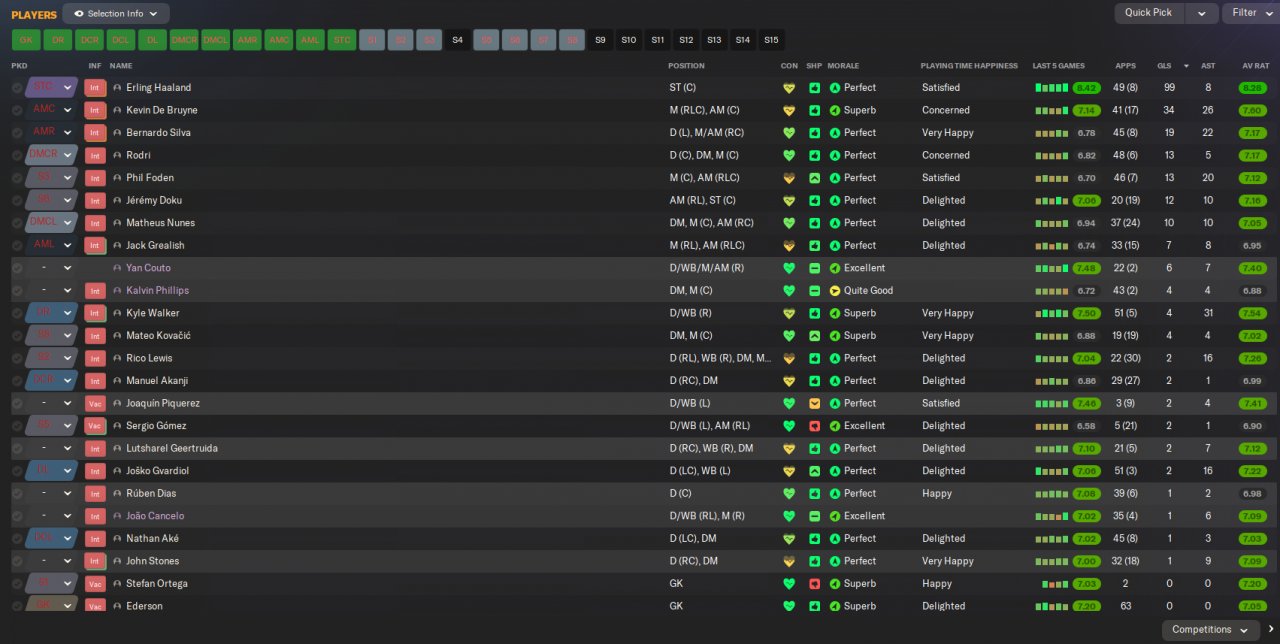Sort by the AV RAT column header
Screen dimensions: 1280x644
(x=1255, y=66)
